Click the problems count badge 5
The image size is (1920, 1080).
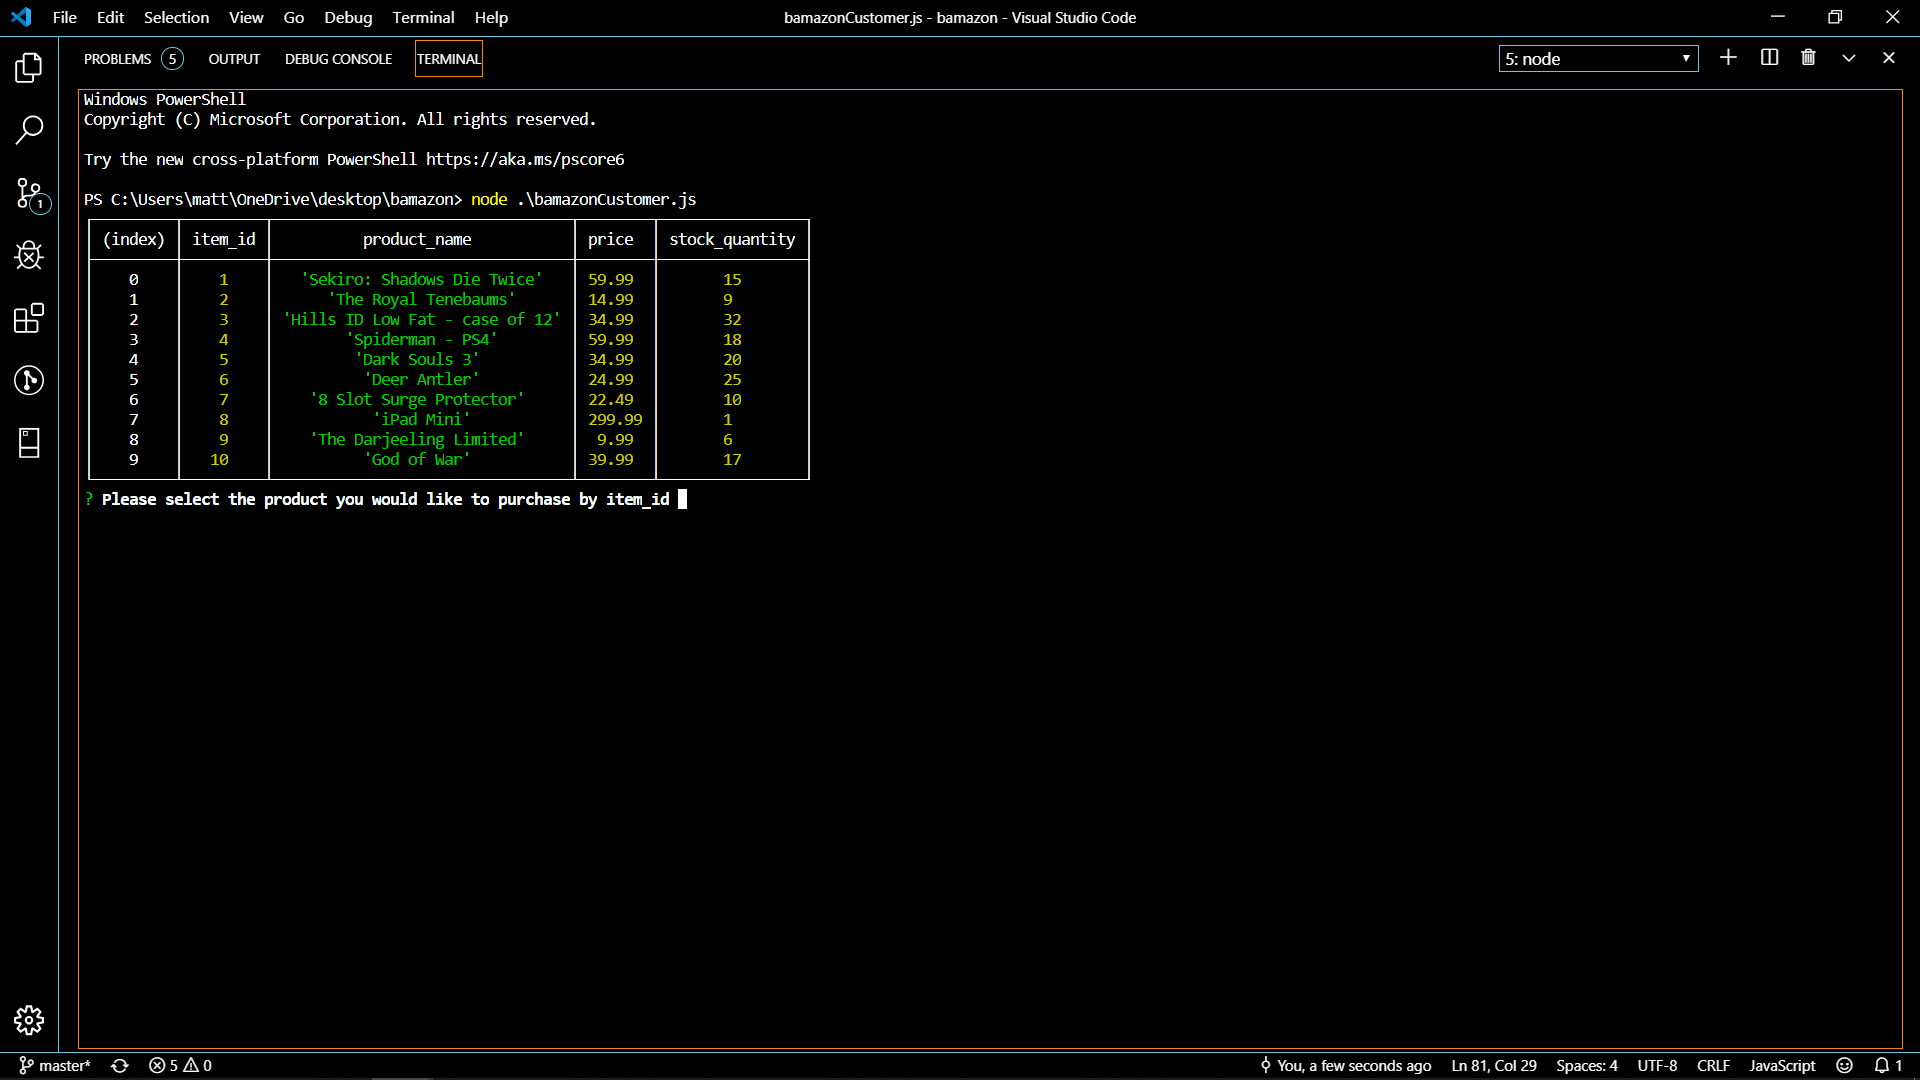(x=172, y=59)
